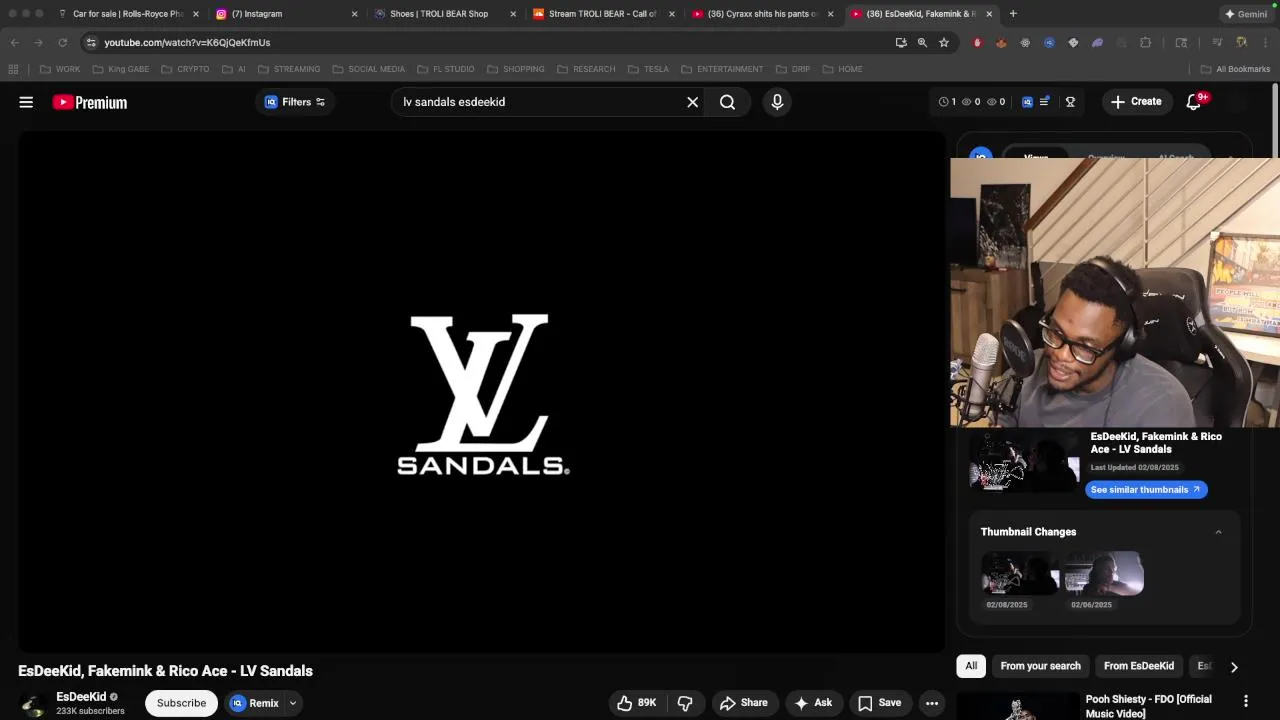Clear the search box with X
Viewport: 1280px width, 720px height.
pyautogui.click(x=692, y=102)
